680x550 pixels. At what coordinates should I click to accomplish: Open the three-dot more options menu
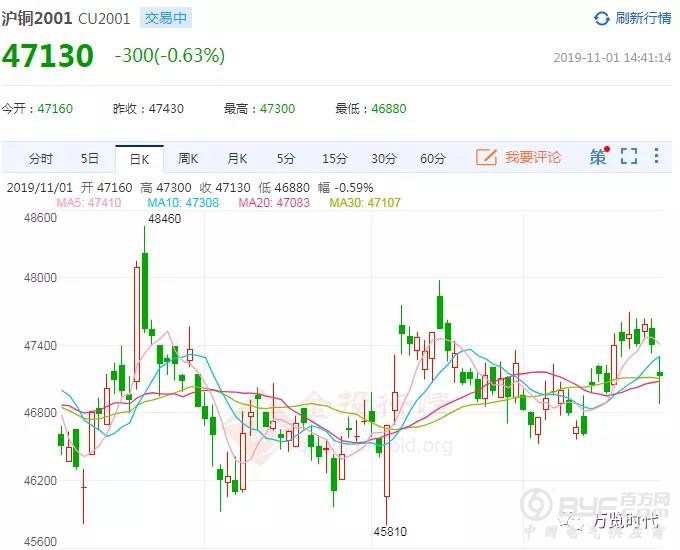pos(656,157)
